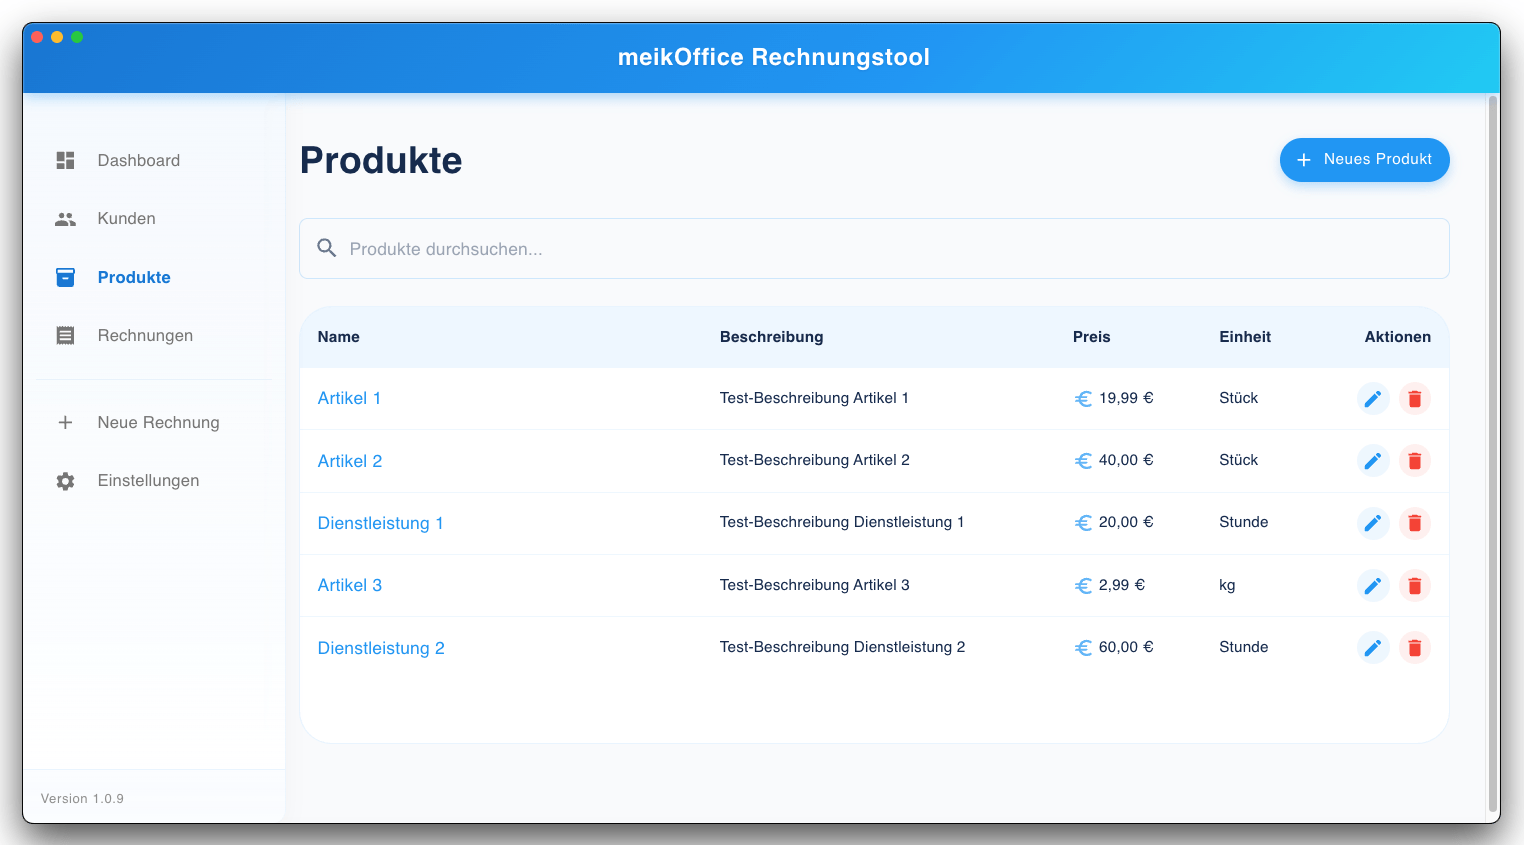Click the plus icon next to Neue Rechnung

pos(65,422)
